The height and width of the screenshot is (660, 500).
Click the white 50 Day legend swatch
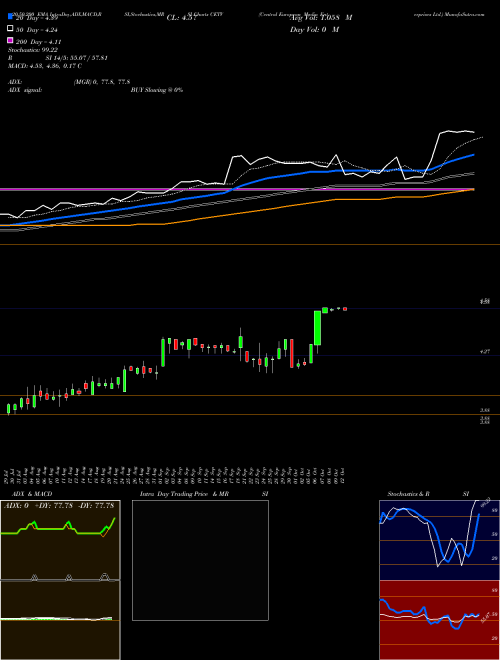[x=11, y=29]
